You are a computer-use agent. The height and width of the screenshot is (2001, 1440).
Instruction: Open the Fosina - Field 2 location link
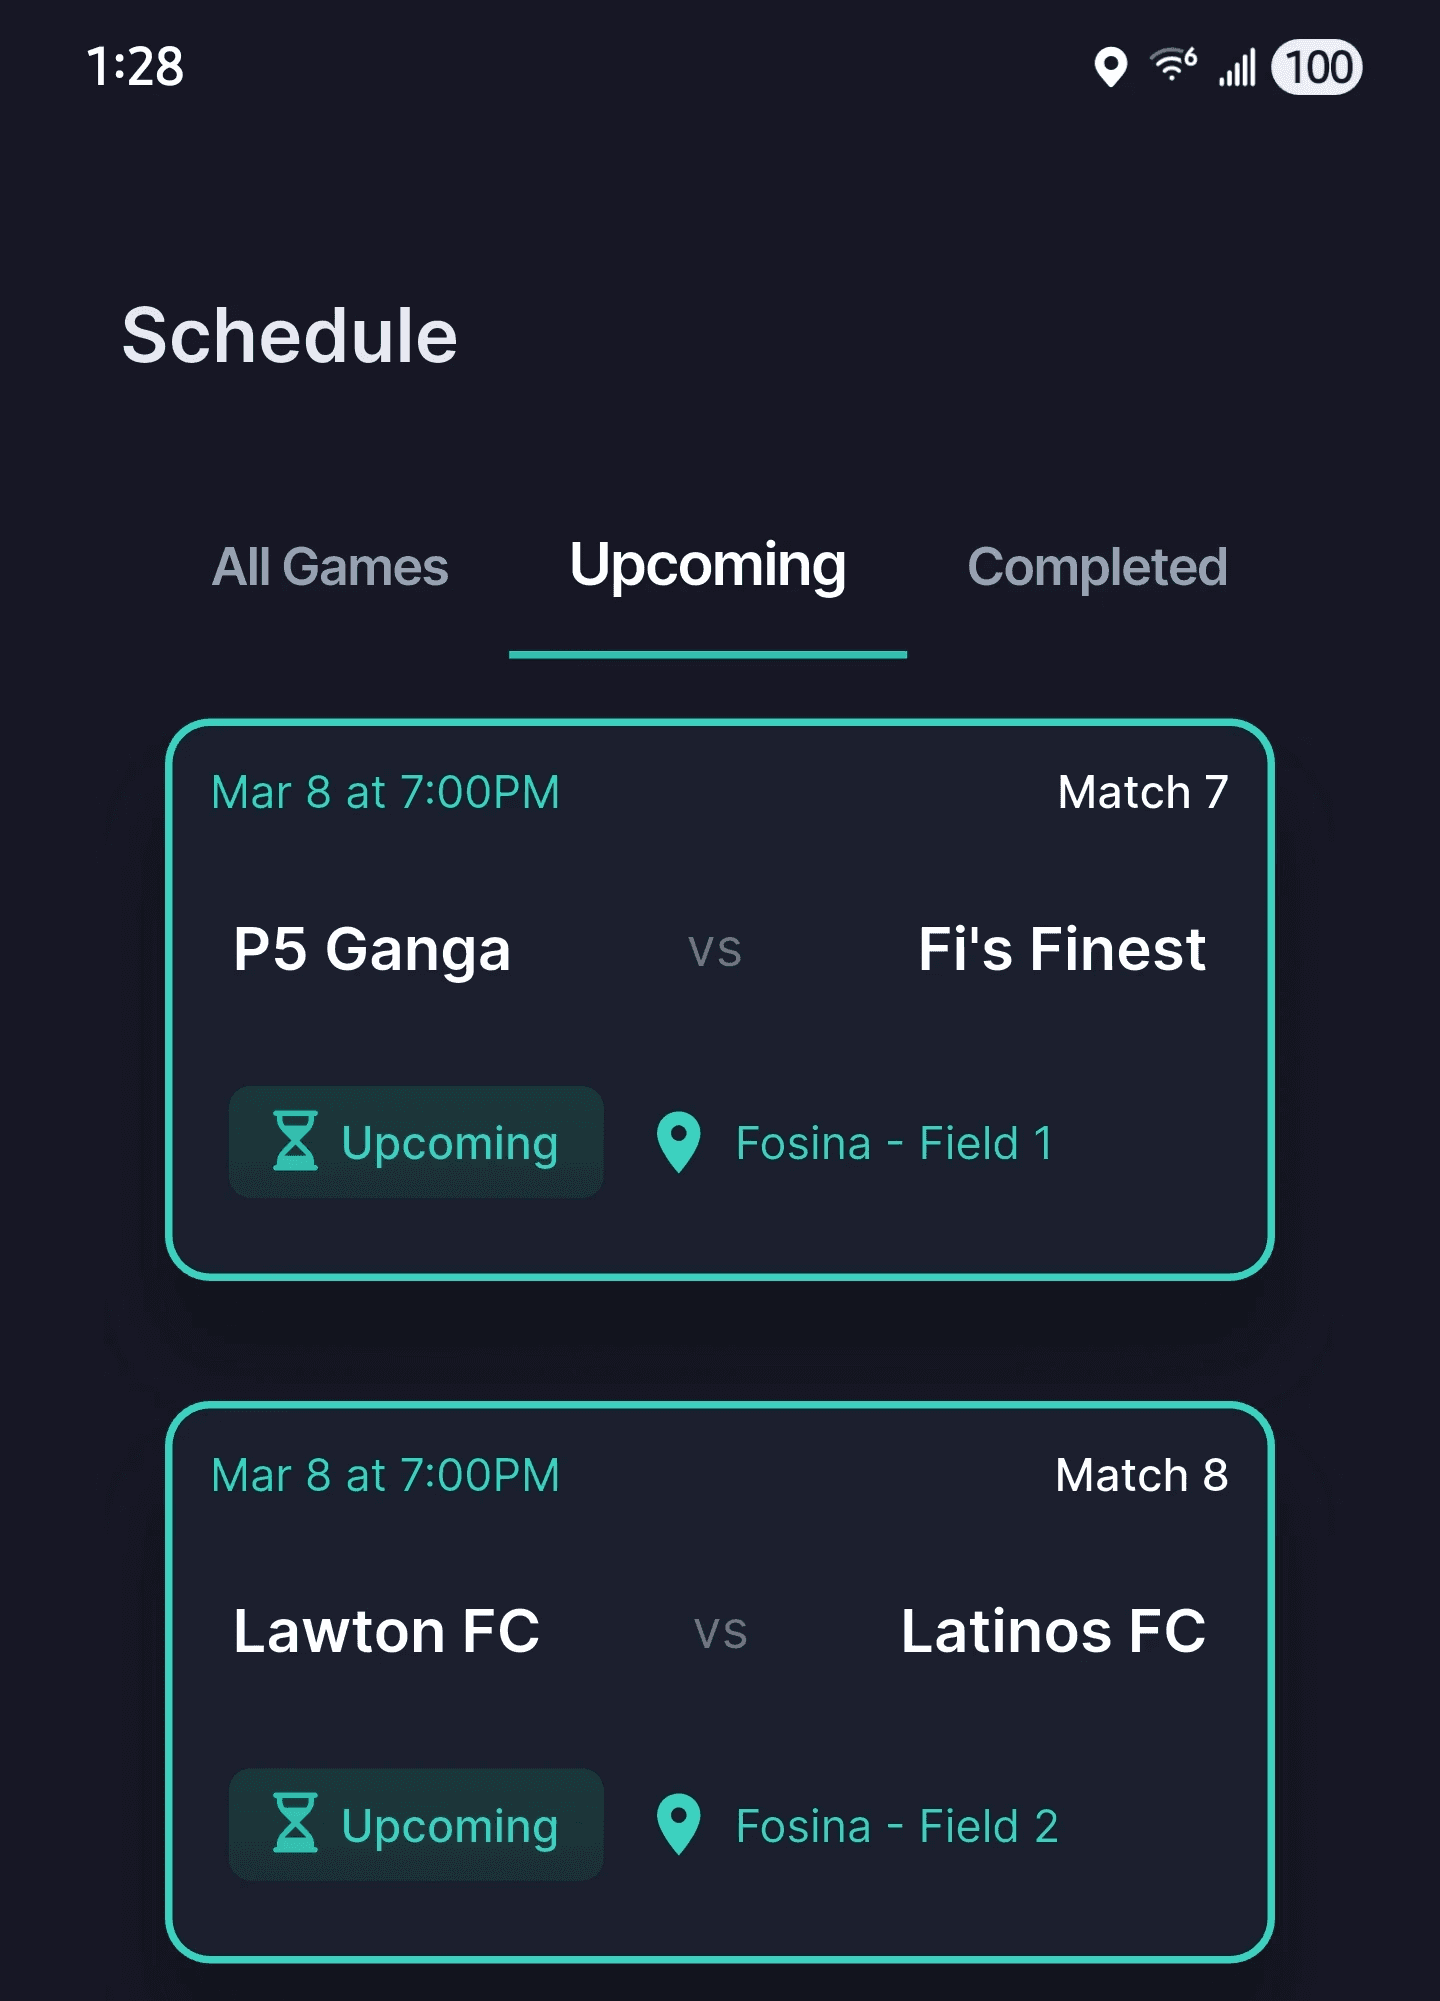897,1825
